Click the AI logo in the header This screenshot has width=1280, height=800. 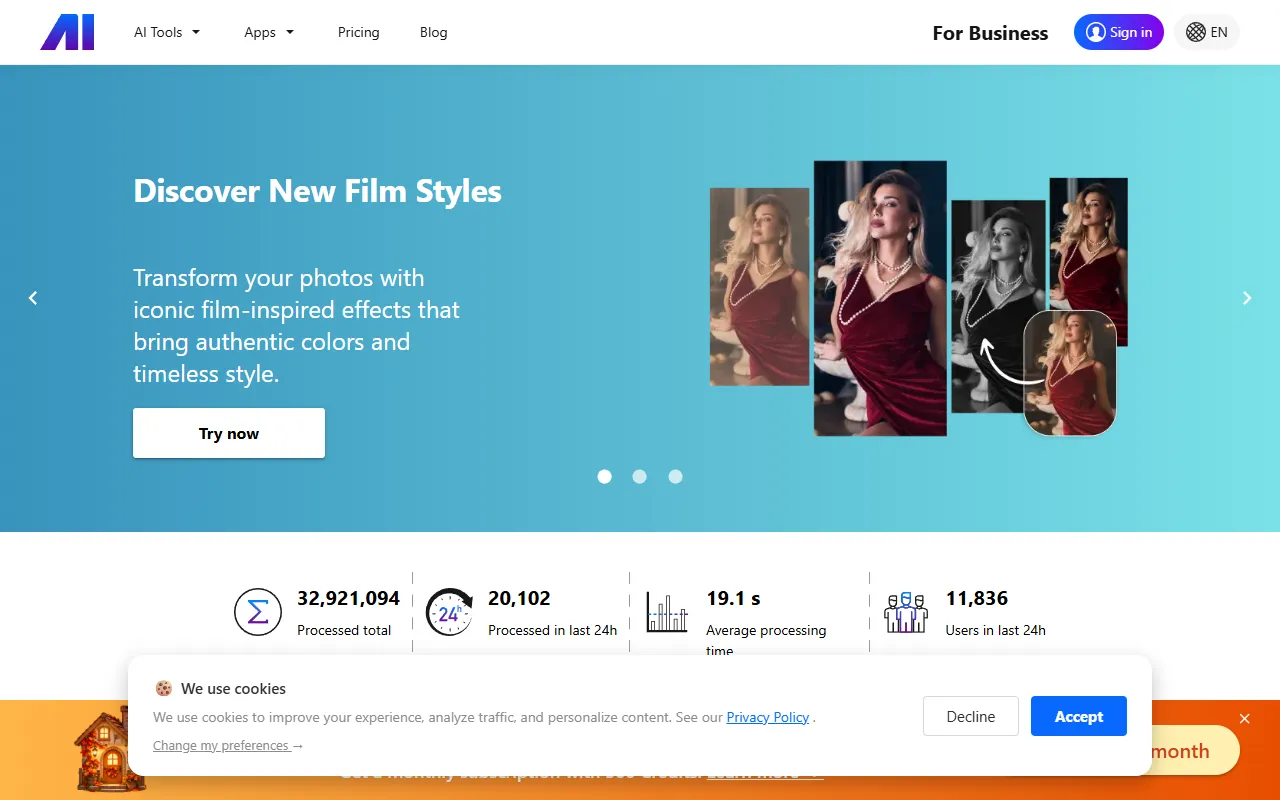(x=67, y=32)
